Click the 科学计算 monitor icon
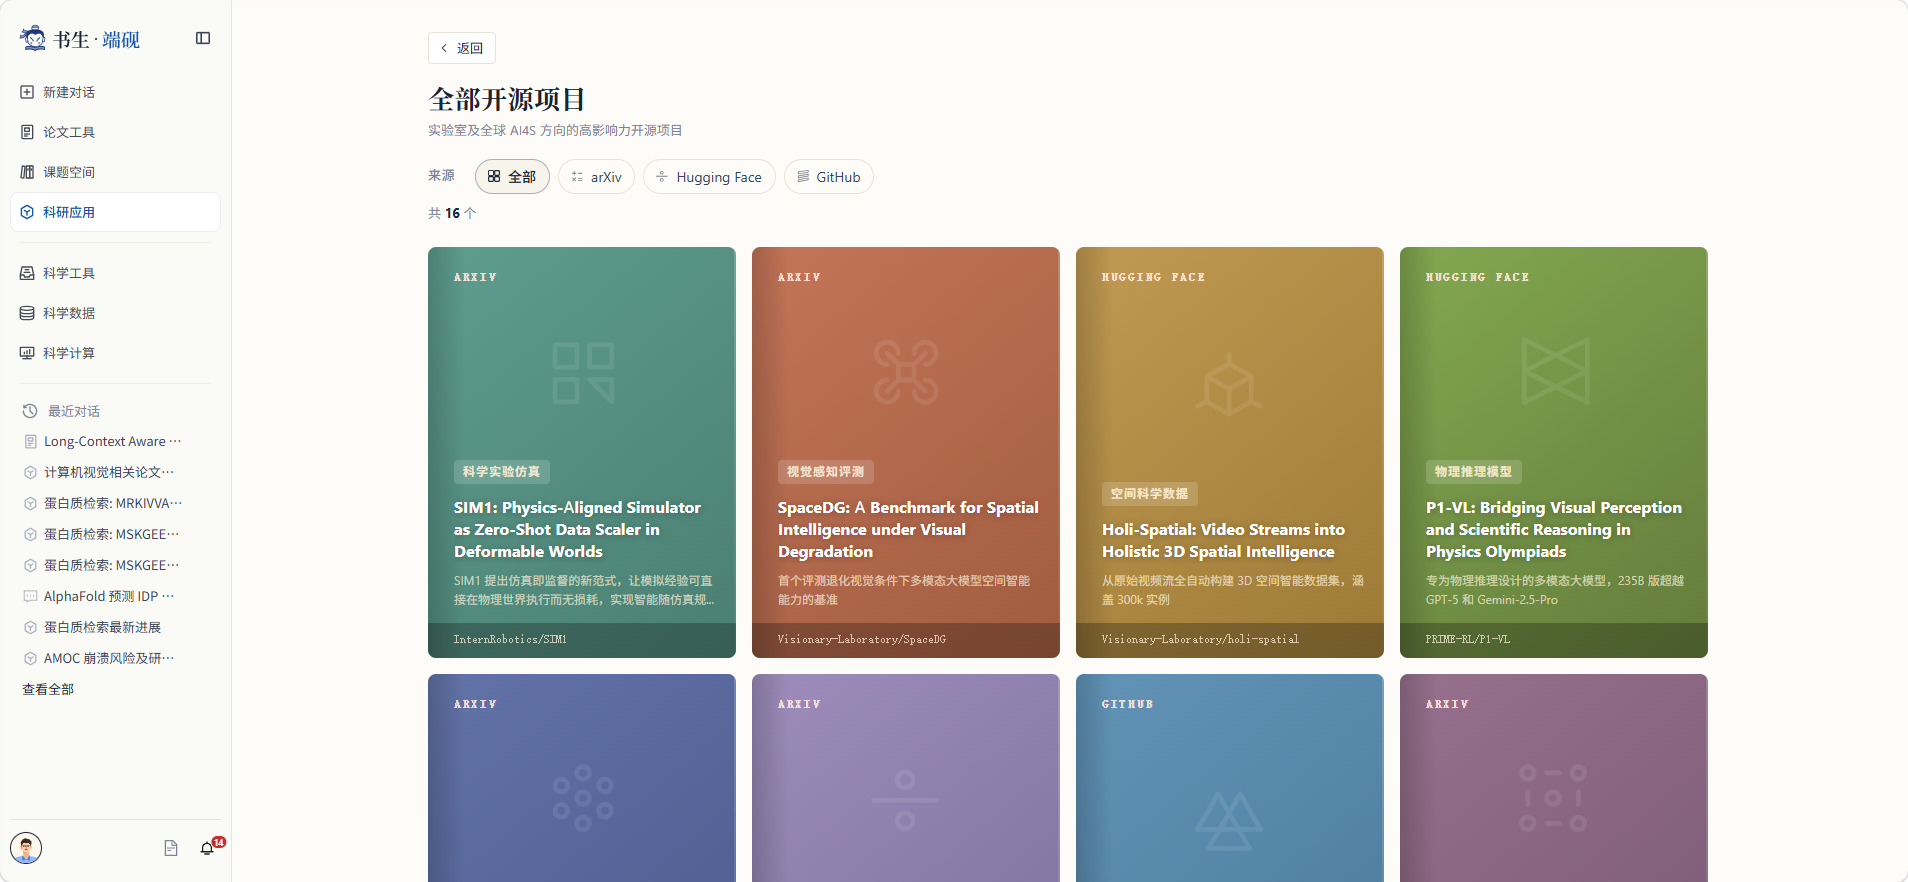The width and height of the screenshot is (1908, 882). coord(27,353)
